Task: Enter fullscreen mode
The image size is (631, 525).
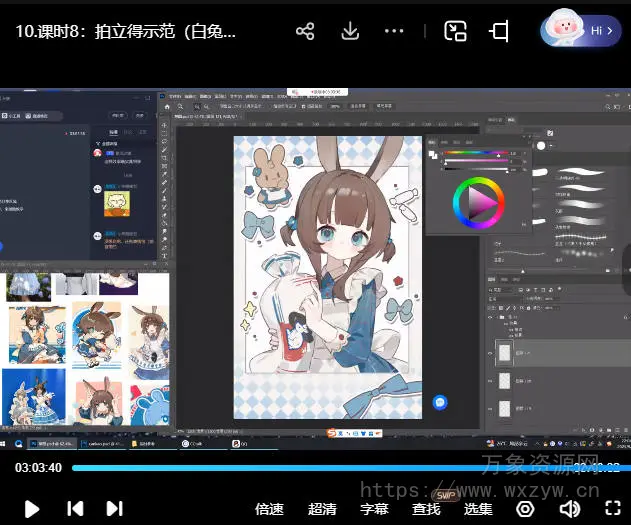Action: click(x=612, y=509)
